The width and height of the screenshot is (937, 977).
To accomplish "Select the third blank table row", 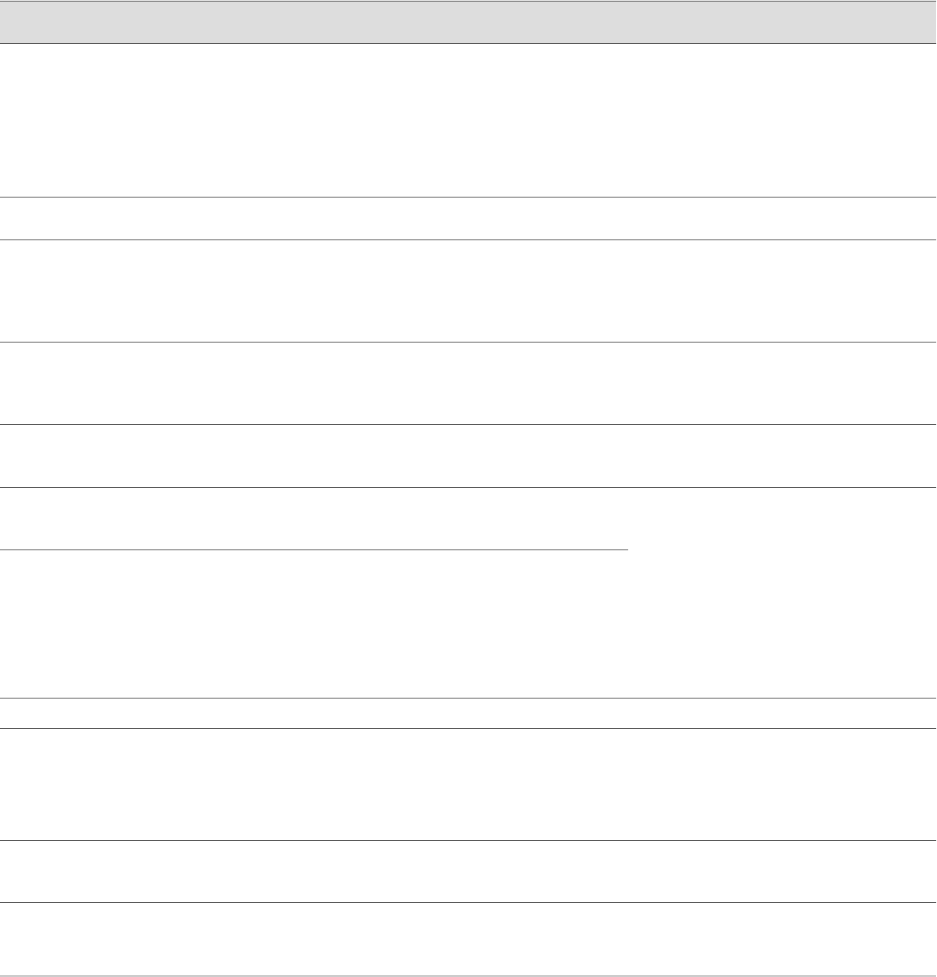I will pyautogui.click(x=468, y=291).
